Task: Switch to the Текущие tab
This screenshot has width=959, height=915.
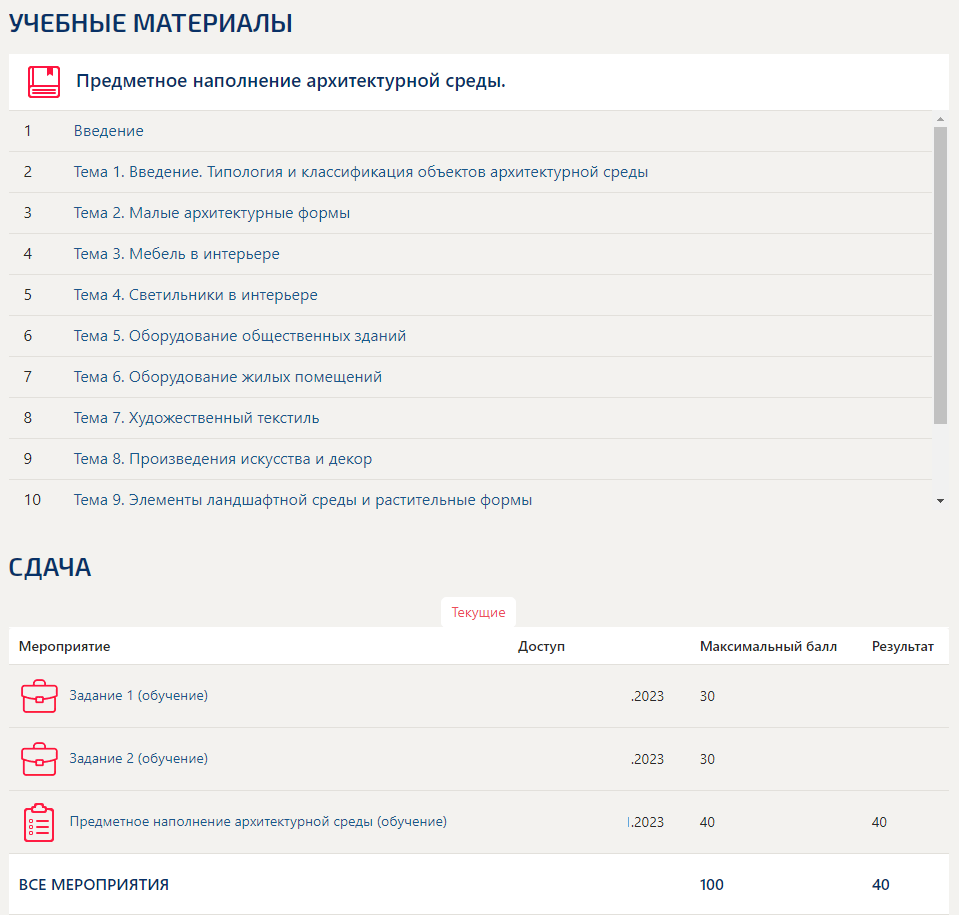Action: click(x=478, y=612)
